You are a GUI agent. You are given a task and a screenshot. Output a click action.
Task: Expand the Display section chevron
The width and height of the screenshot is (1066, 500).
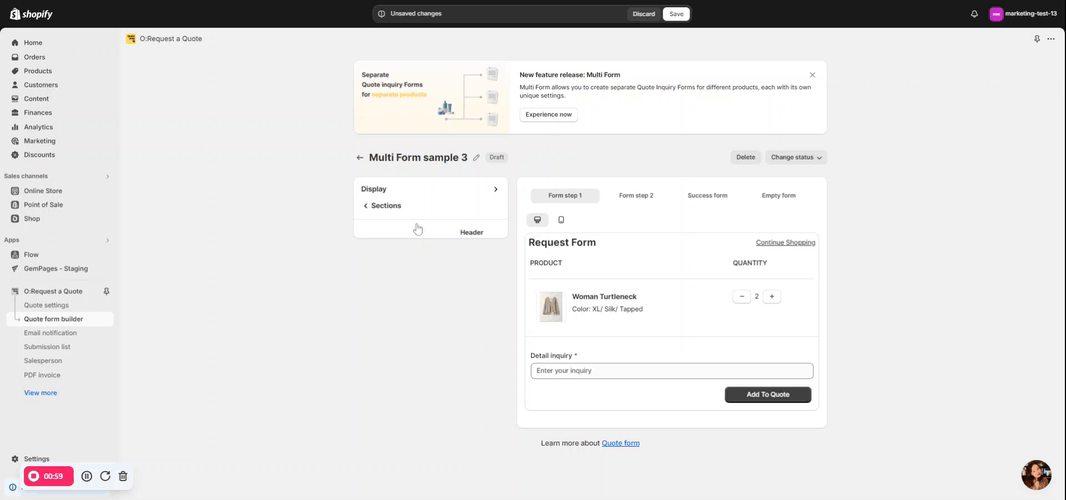495,189
